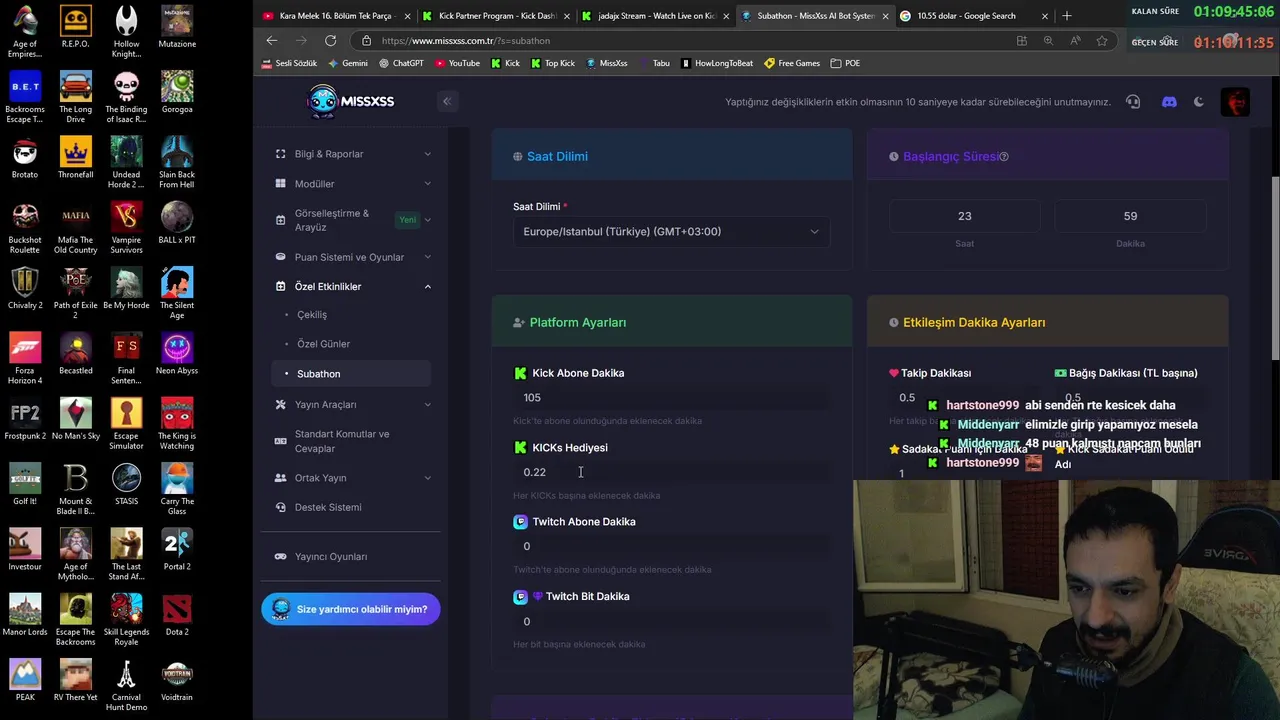The image size is (1280, 720).
Task: Open Discord icon in site header
Action: [x=1169, y=101]
